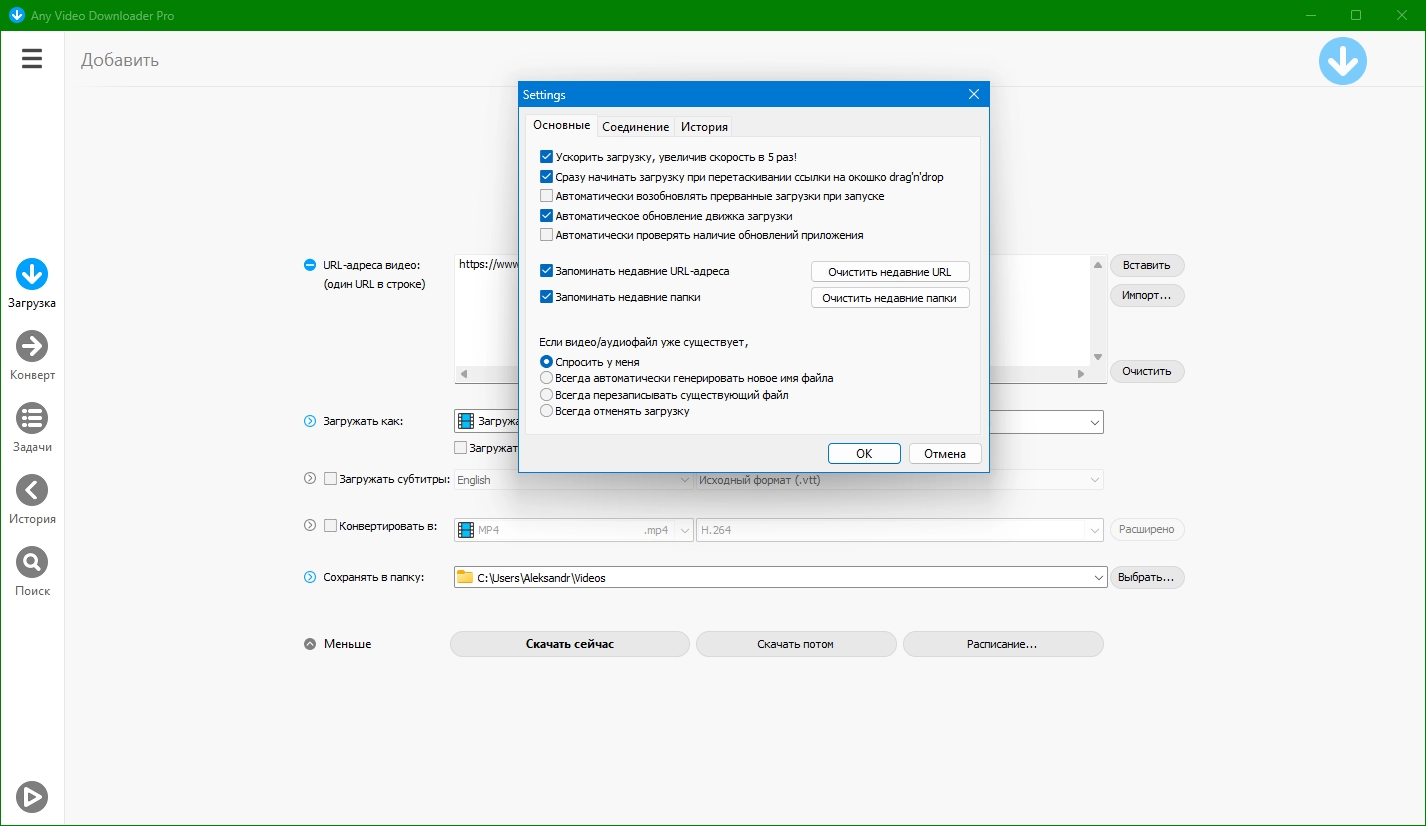Enable automatic app update check checkbox
Image resolution: width=1426 pixels, height=826 pixels.
(546, 235)
